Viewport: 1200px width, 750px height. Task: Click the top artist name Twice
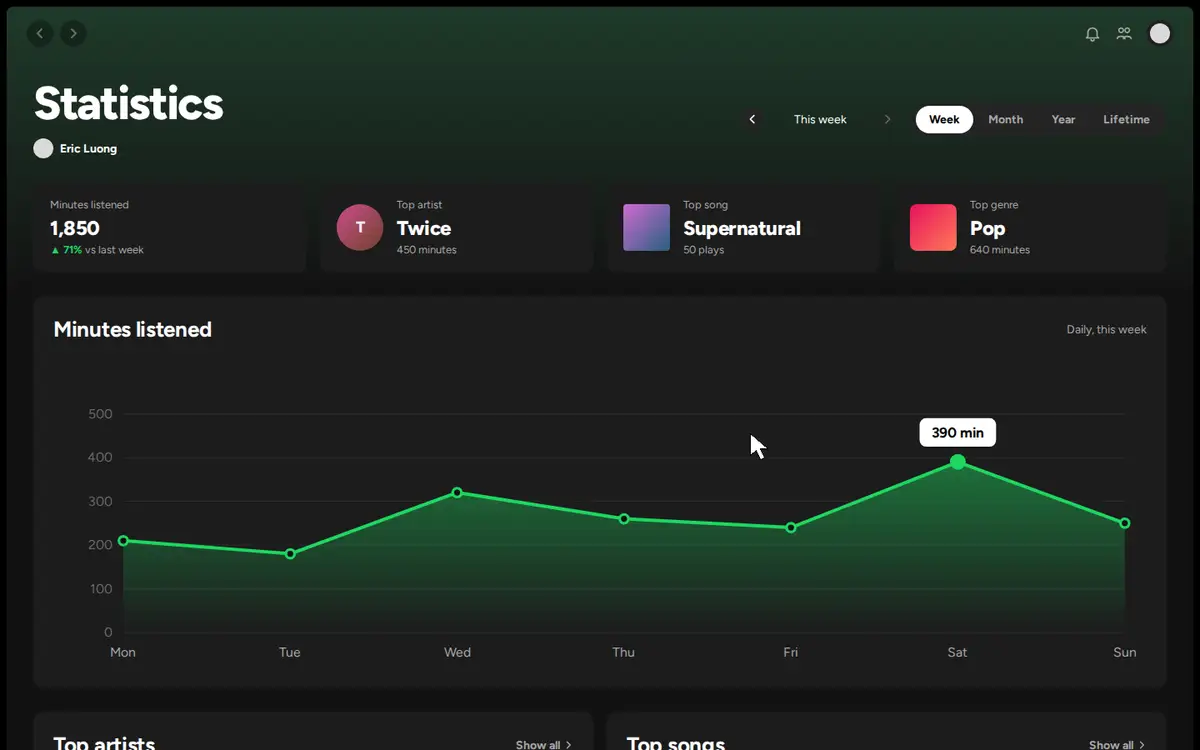point(424,228)
